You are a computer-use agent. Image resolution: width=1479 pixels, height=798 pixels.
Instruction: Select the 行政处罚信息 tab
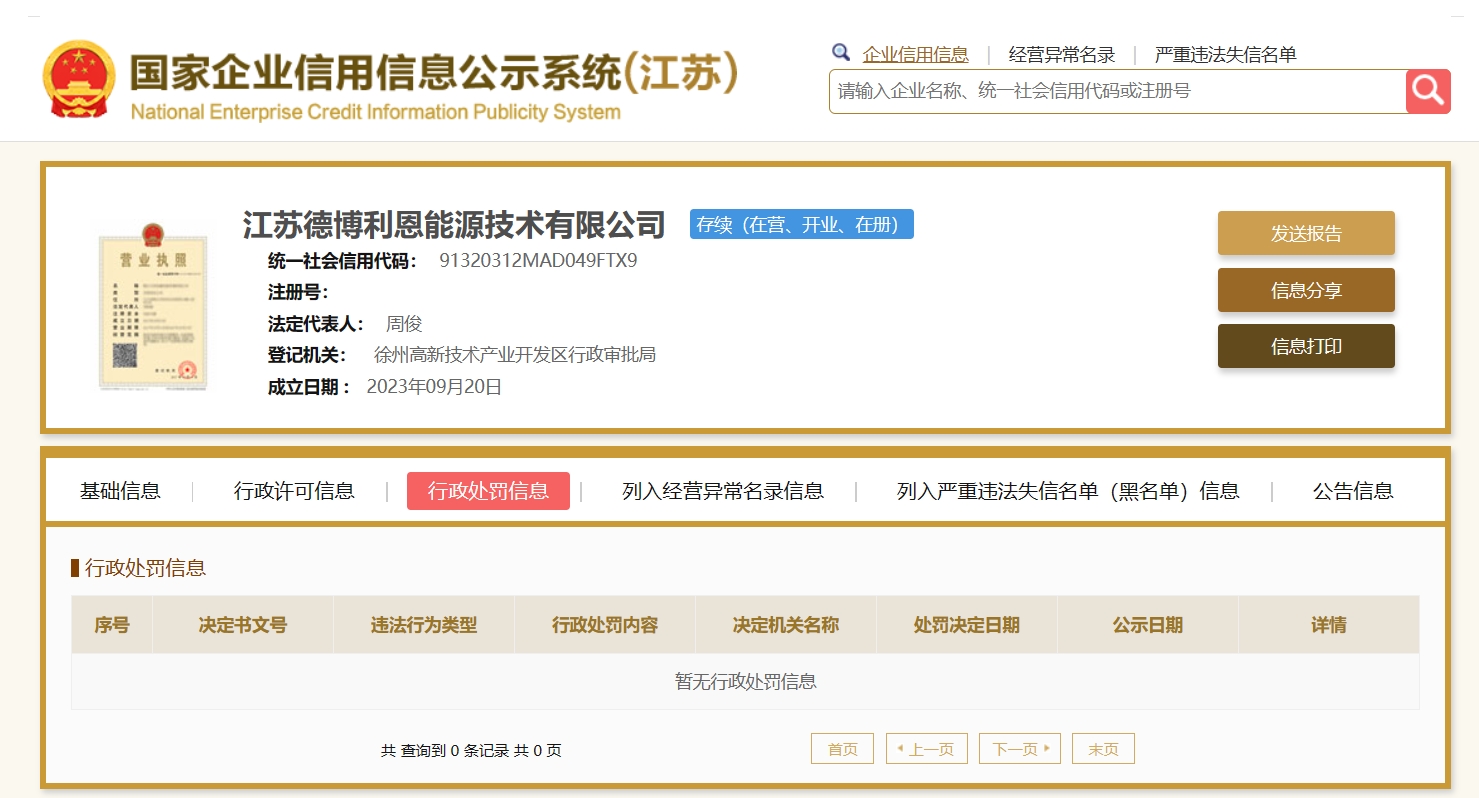(488, 491)
